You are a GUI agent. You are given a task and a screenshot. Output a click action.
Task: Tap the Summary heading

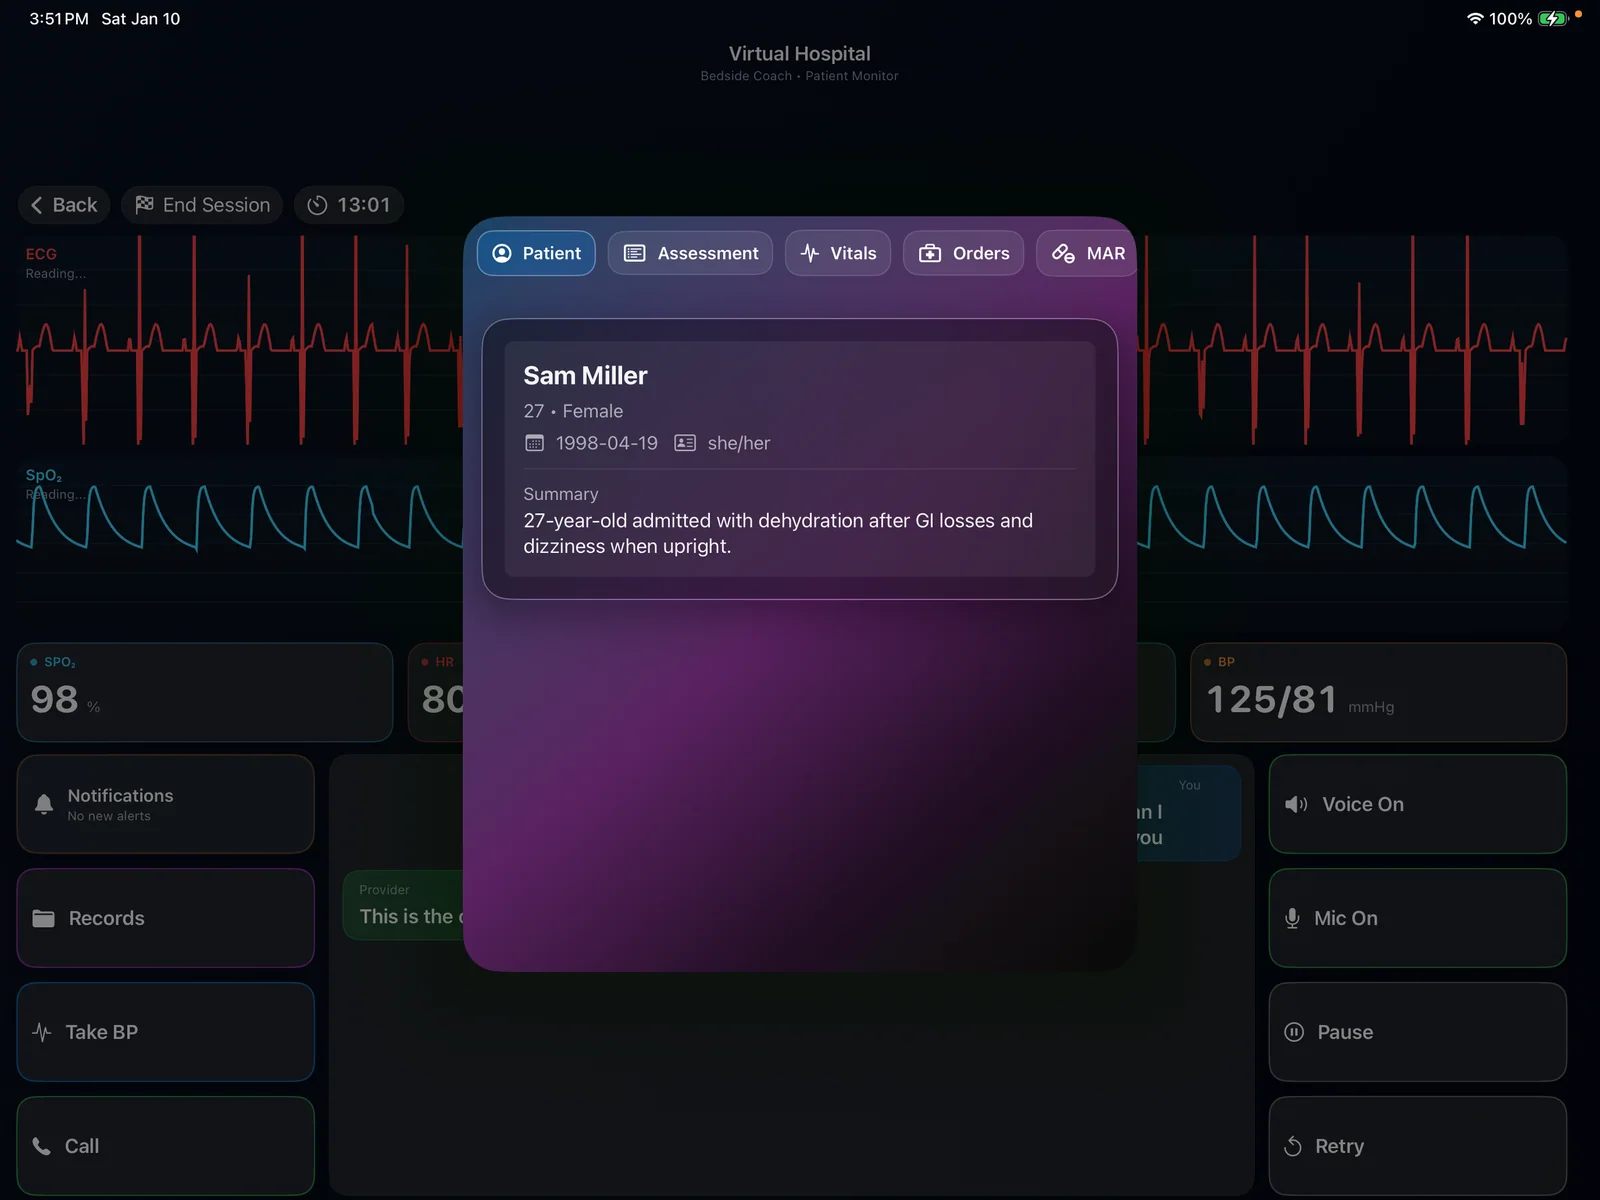561,494
